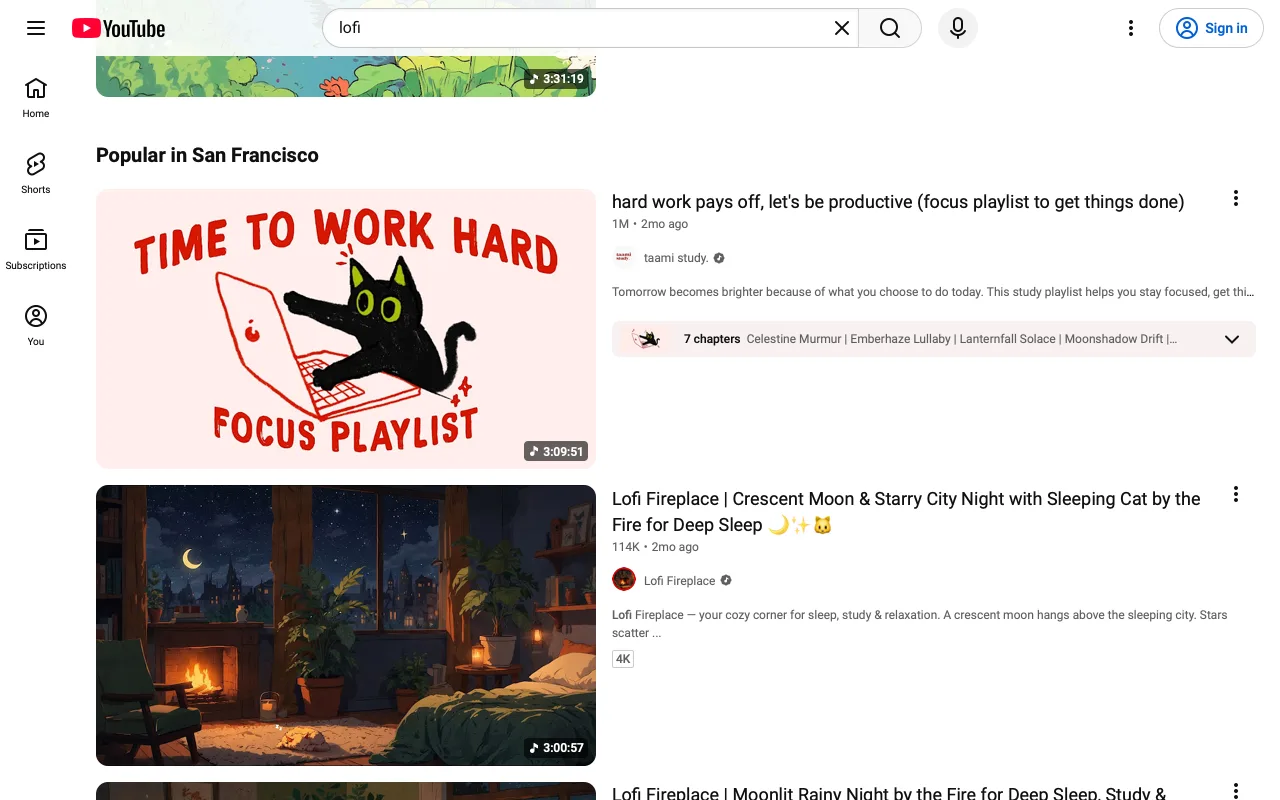Click the magnifier search button
This screenshot has height=800, width=1280.
890,28
